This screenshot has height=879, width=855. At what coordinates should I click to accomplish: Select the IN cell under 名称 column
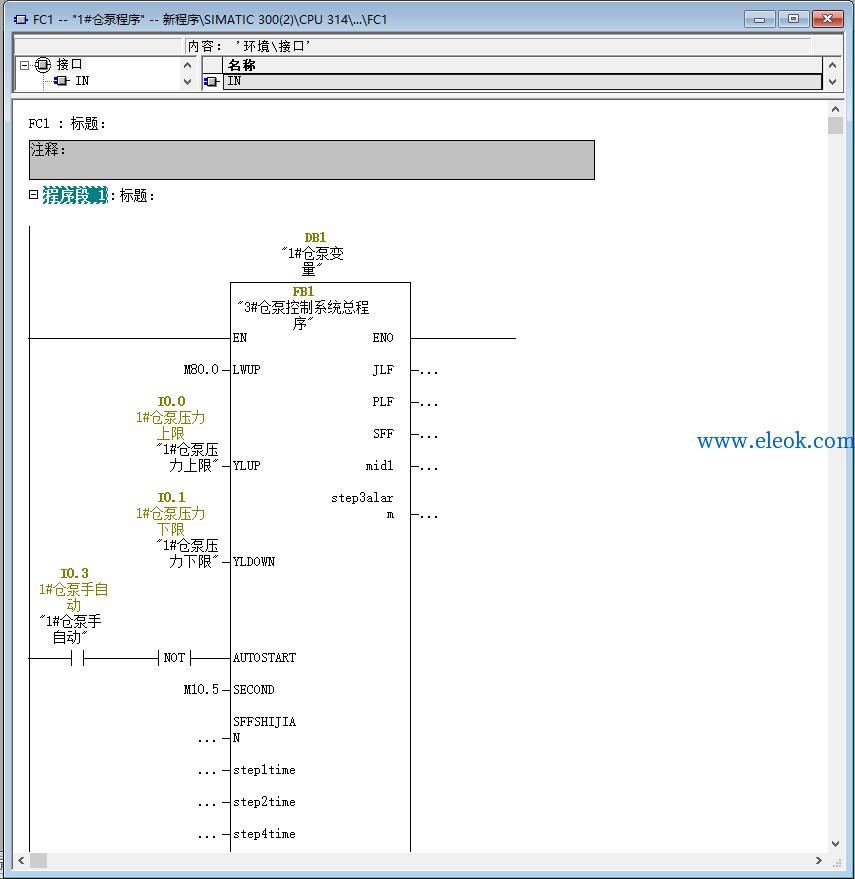point(523,82)
